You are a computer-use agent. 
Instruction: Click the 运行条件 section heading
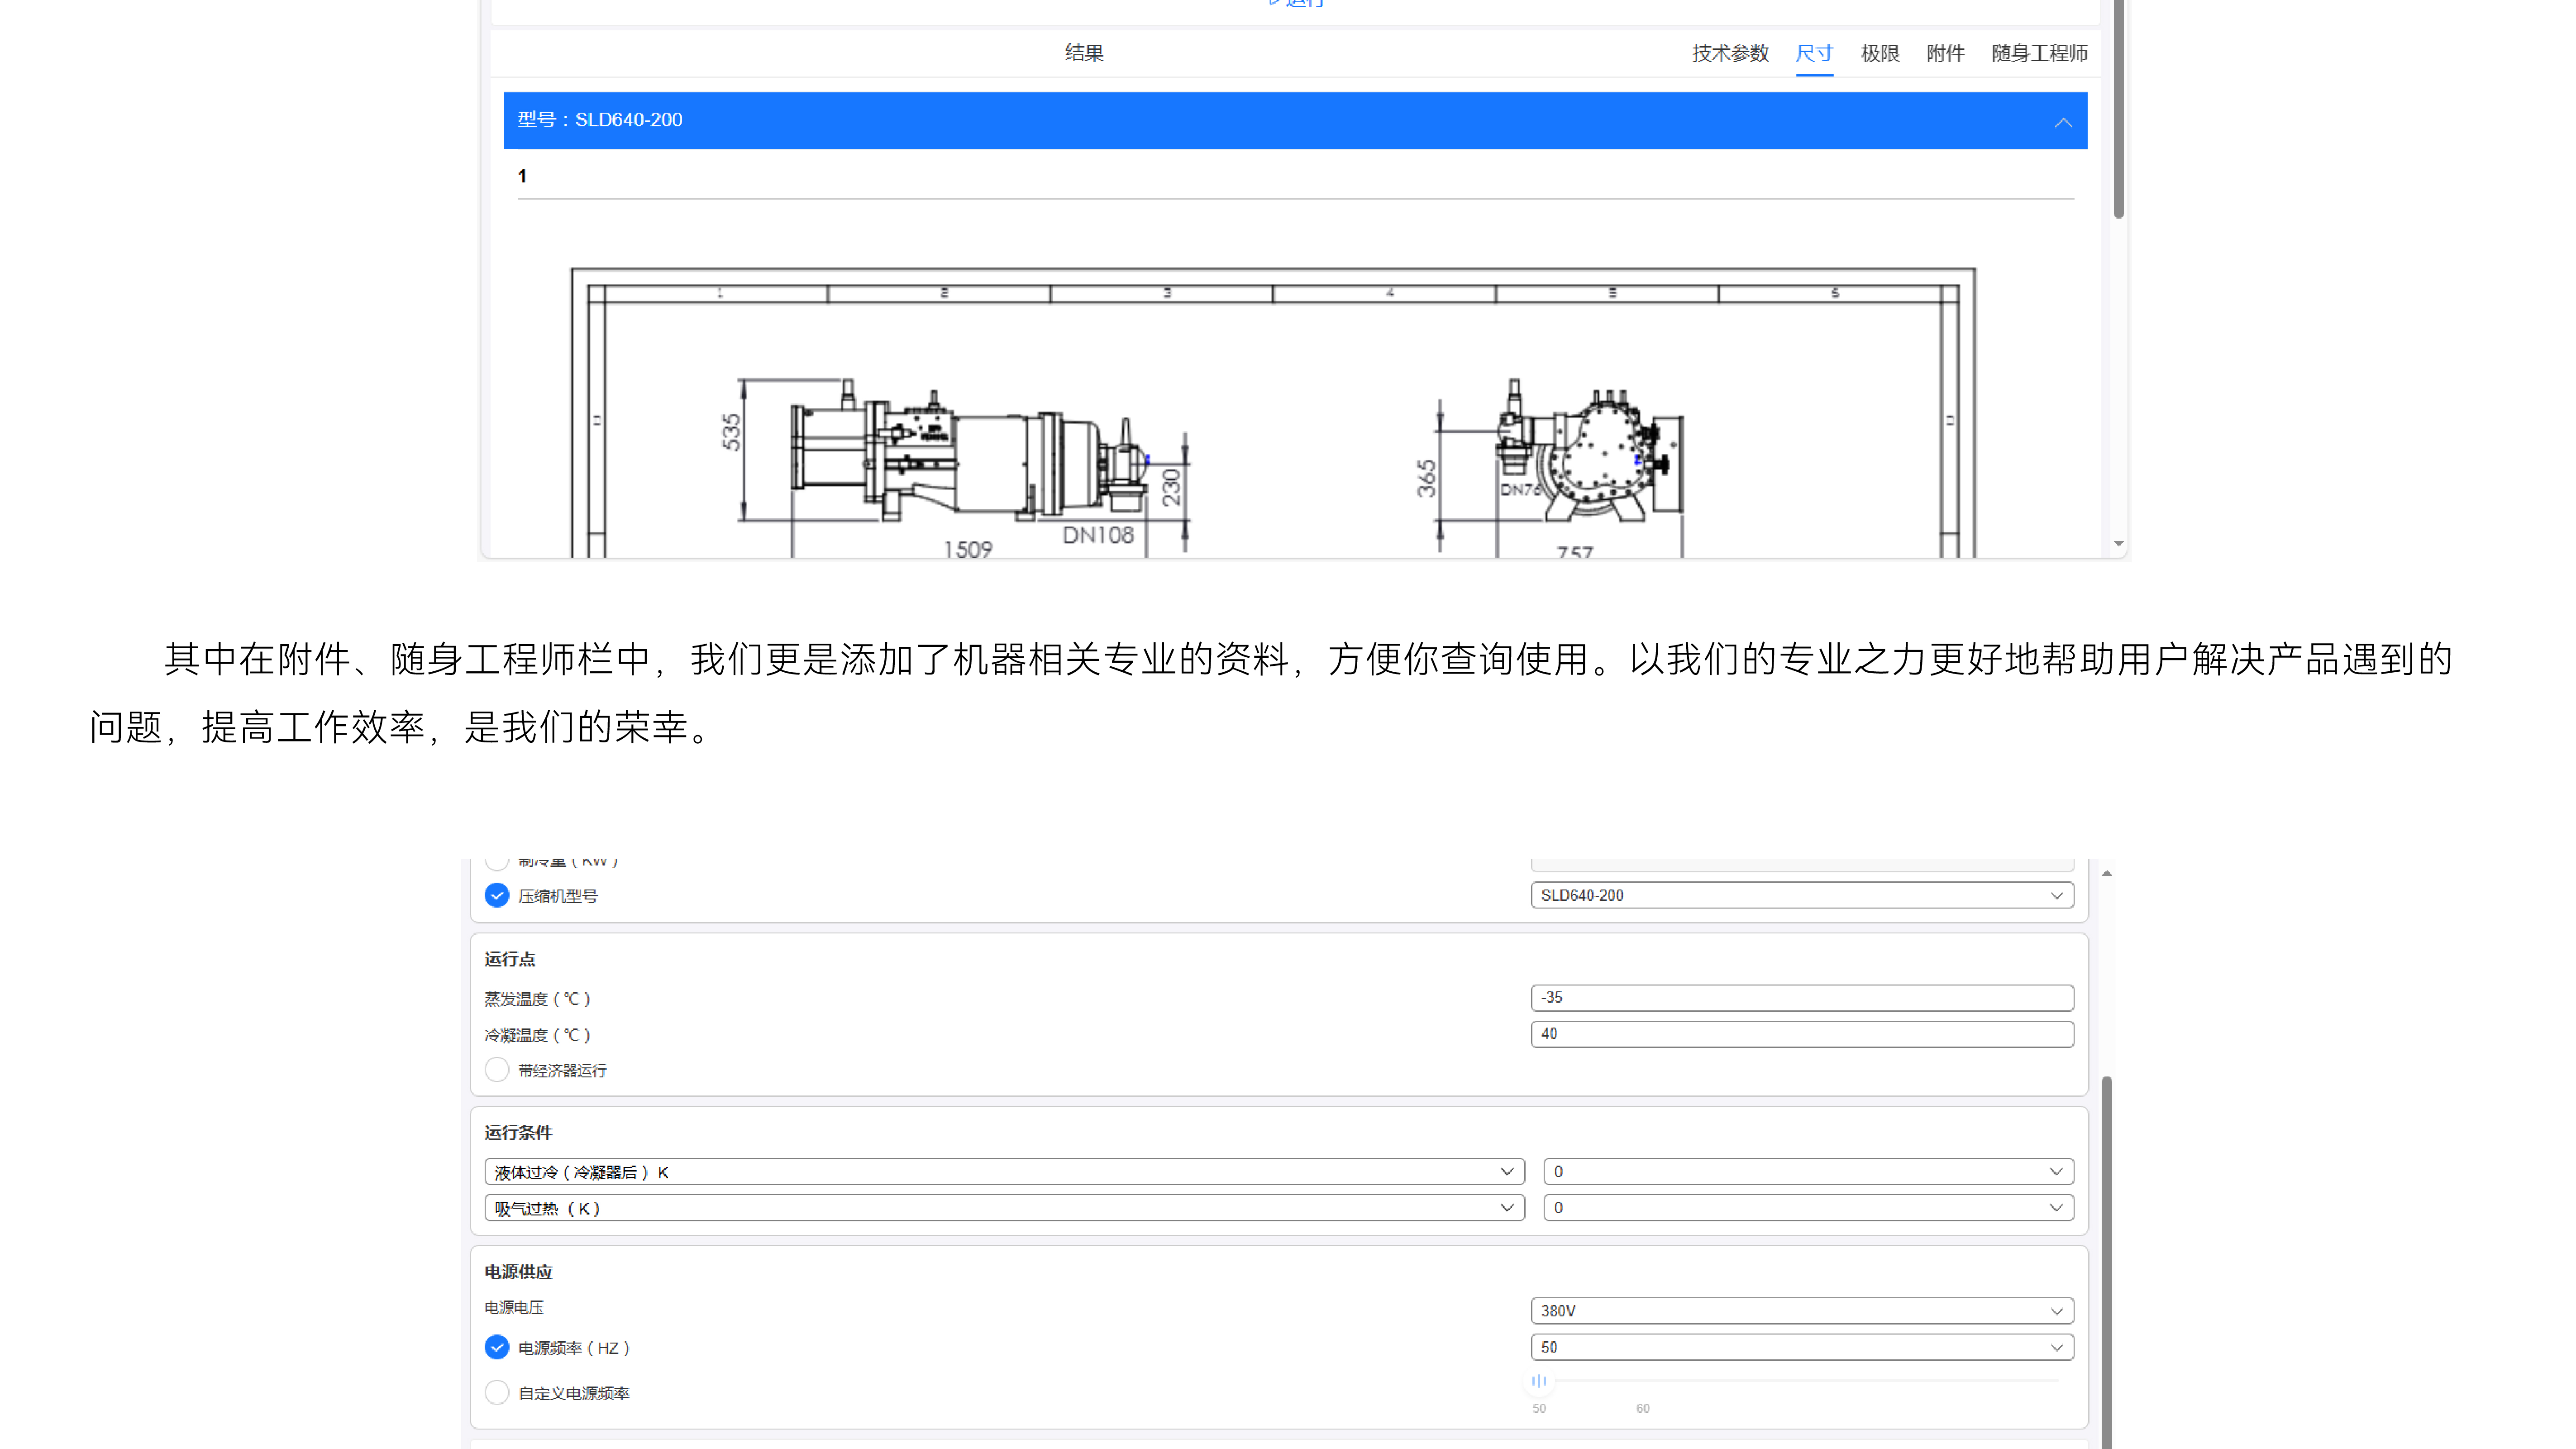(518, 1132)
